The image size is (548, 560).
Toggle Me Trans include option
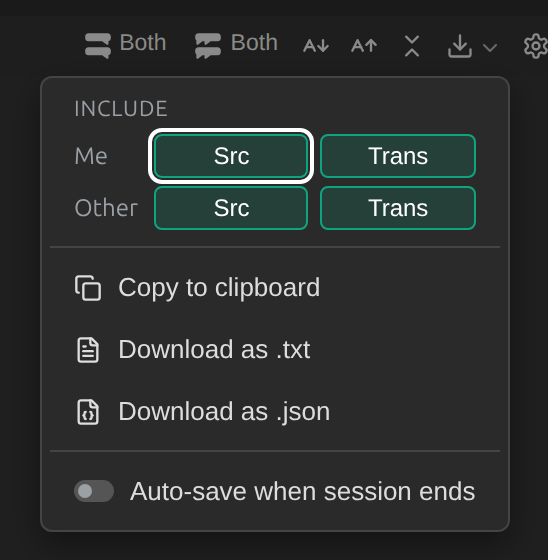[x=398, y=156]
